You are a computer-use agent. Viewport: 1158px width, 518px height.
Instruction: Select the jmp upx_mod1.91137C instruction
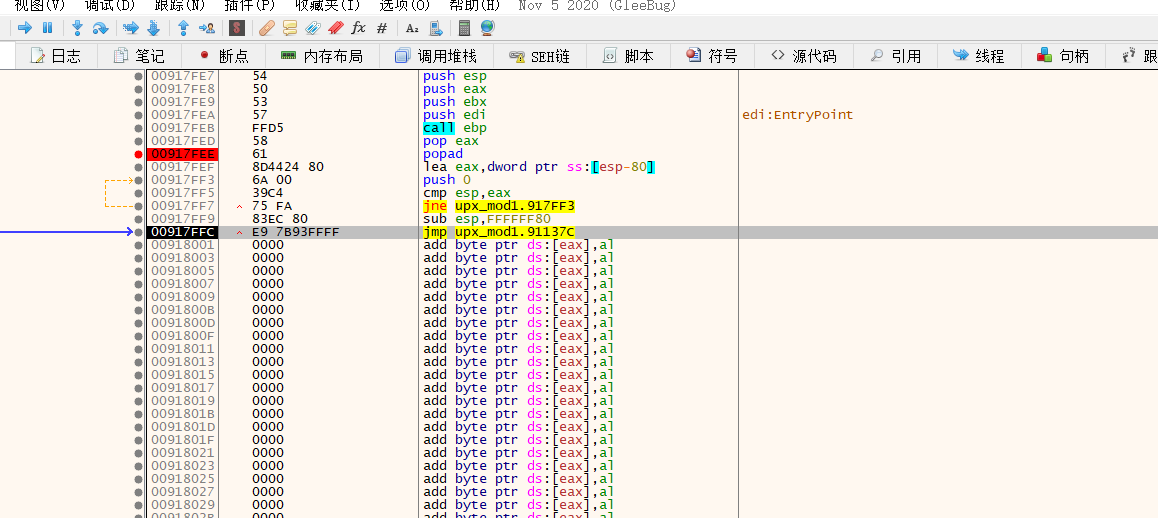tap(499, 232)
